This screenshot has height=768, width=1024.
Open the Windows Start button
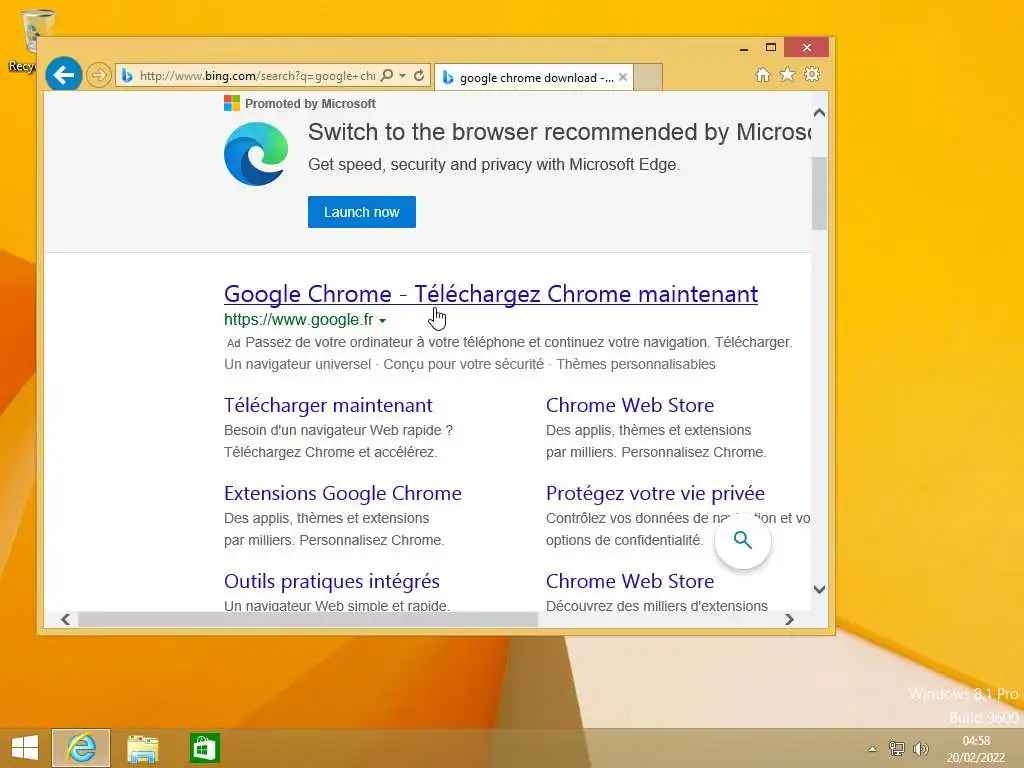point(25,748)
